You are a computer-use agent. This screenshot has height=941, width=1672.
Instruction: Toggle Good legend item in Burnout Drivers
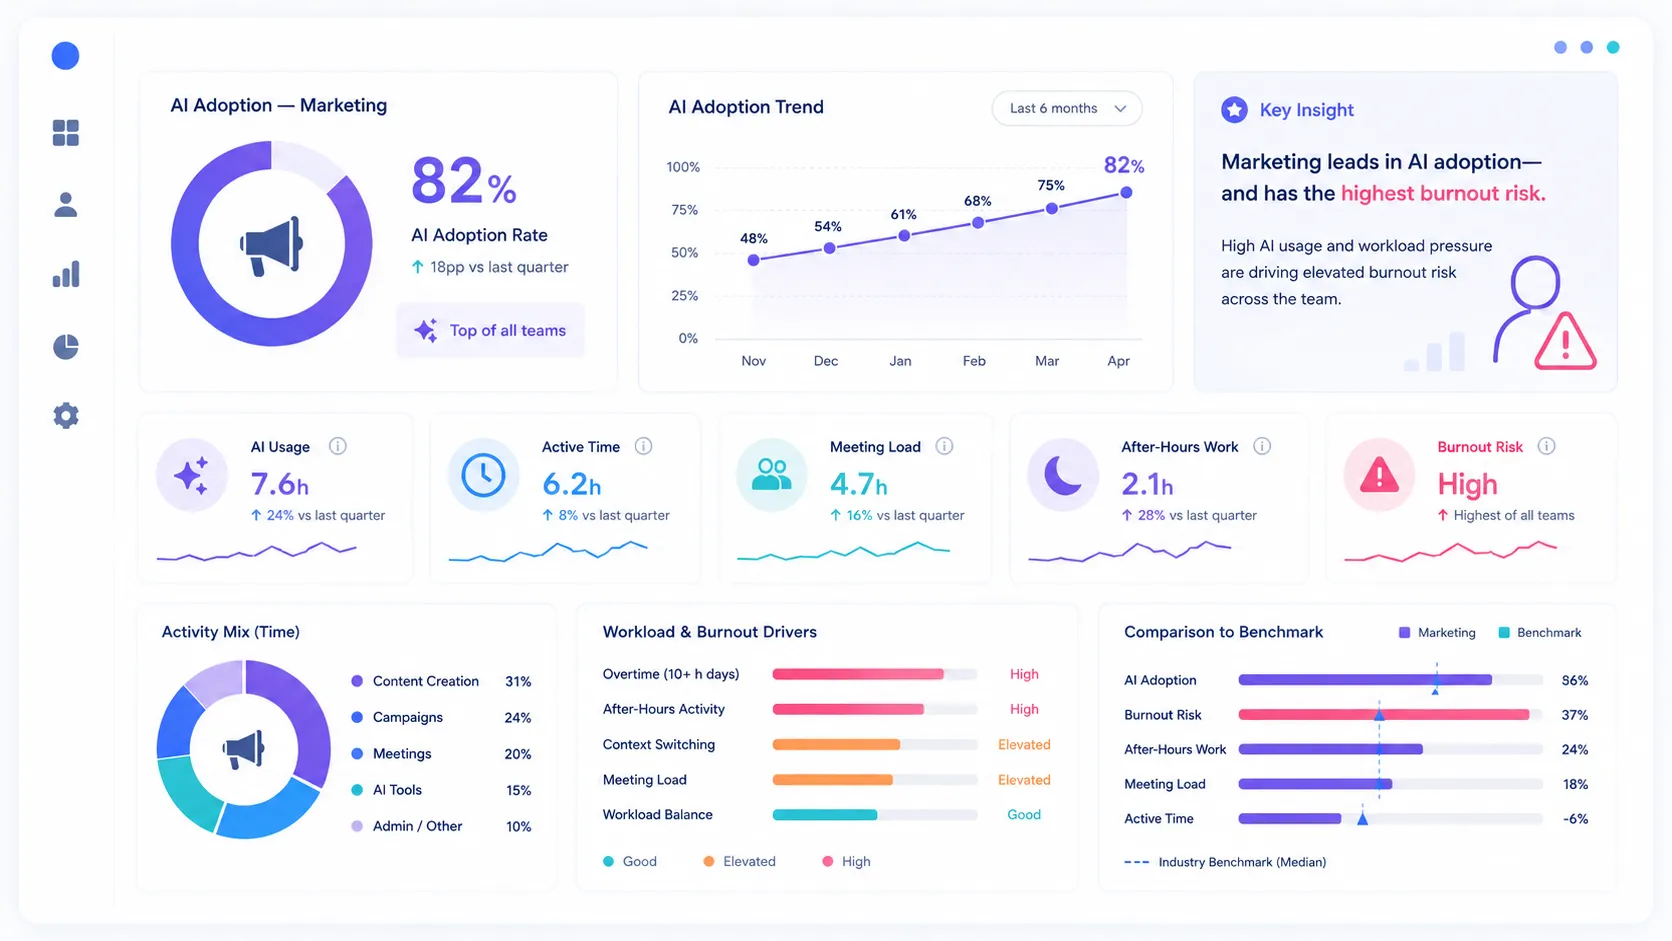tap(630, 861)
